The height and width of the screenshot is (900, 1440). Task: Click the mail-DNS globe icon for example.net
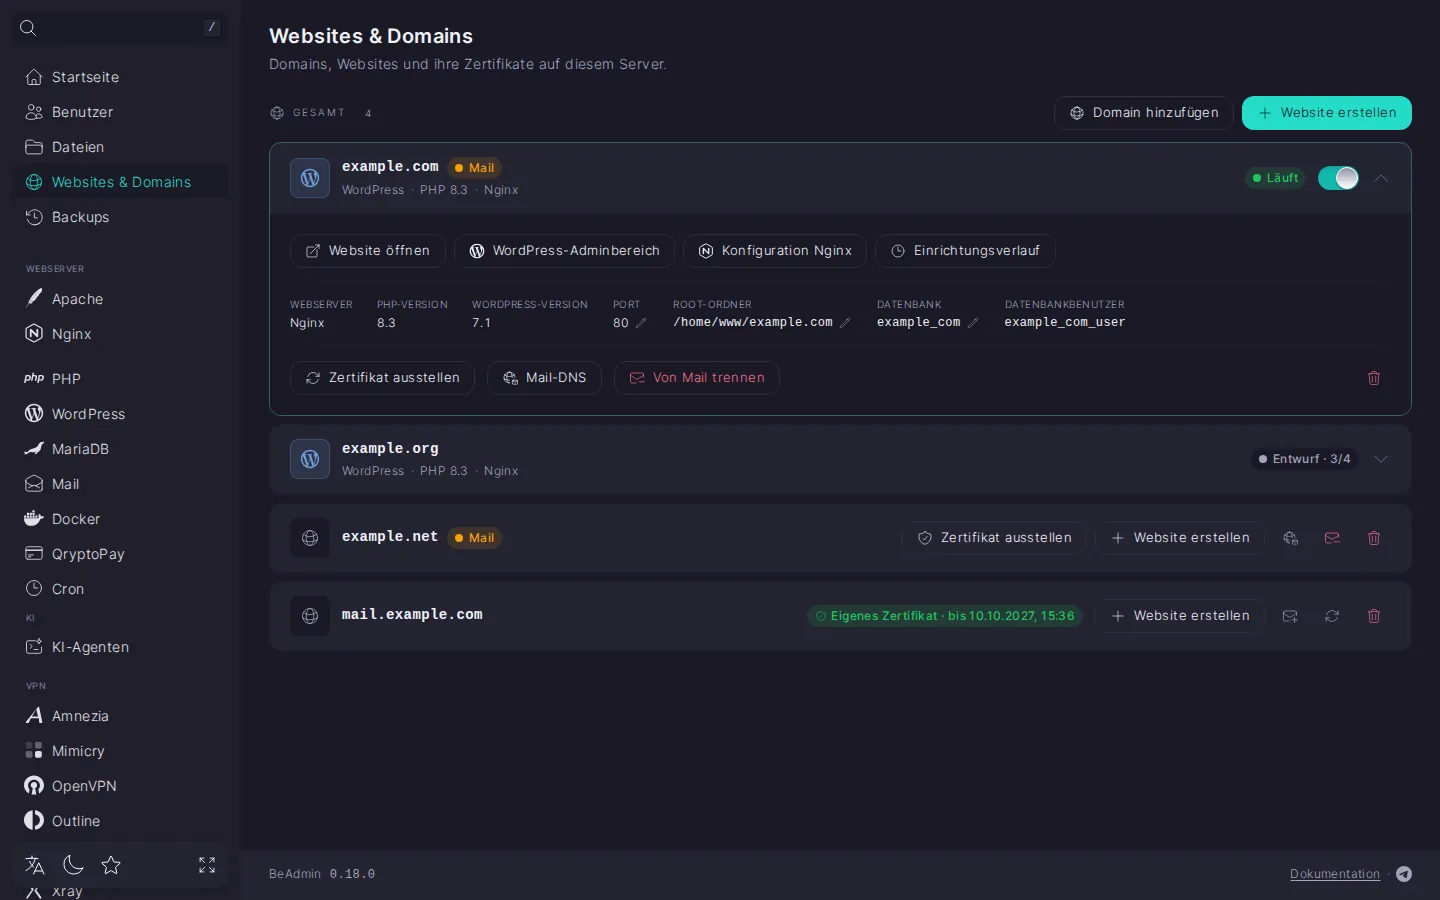point(1290,538)
